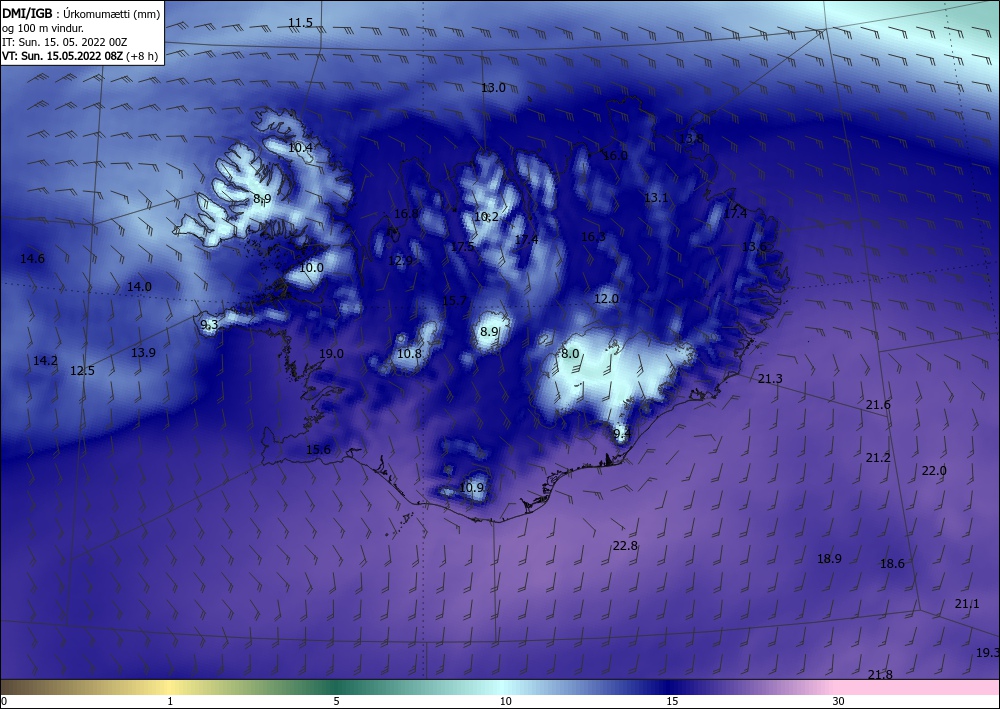The height and width of the screenshot is (709, 1000).
Task: Select the "IT: Sun. 15. 05. 2022 00Z" line
Action: coord(64,41)
